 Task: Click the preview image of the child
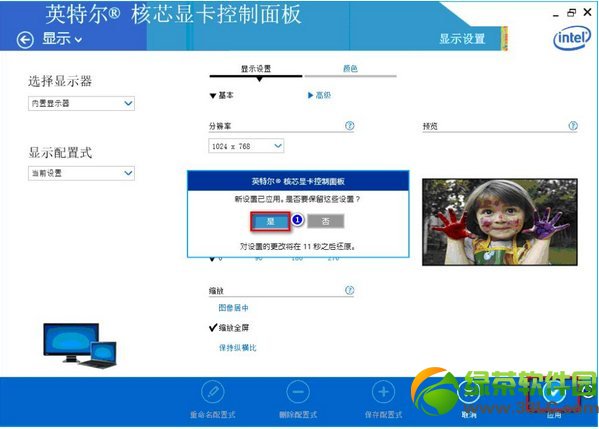pyautogui.click(x=500, y=222)
